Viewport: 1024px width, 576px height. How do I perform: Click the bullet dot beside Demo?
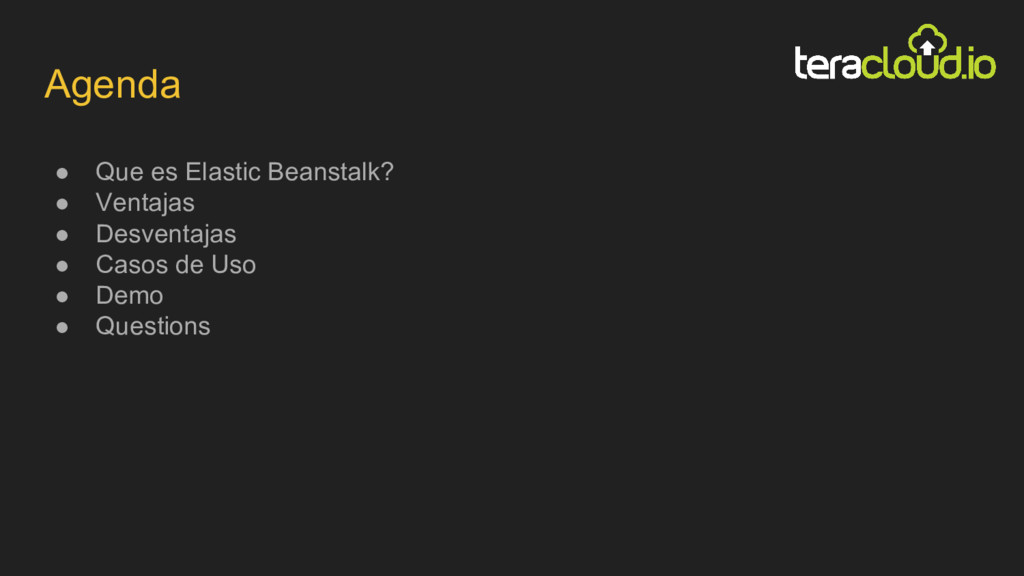click(x=62, y=296)
